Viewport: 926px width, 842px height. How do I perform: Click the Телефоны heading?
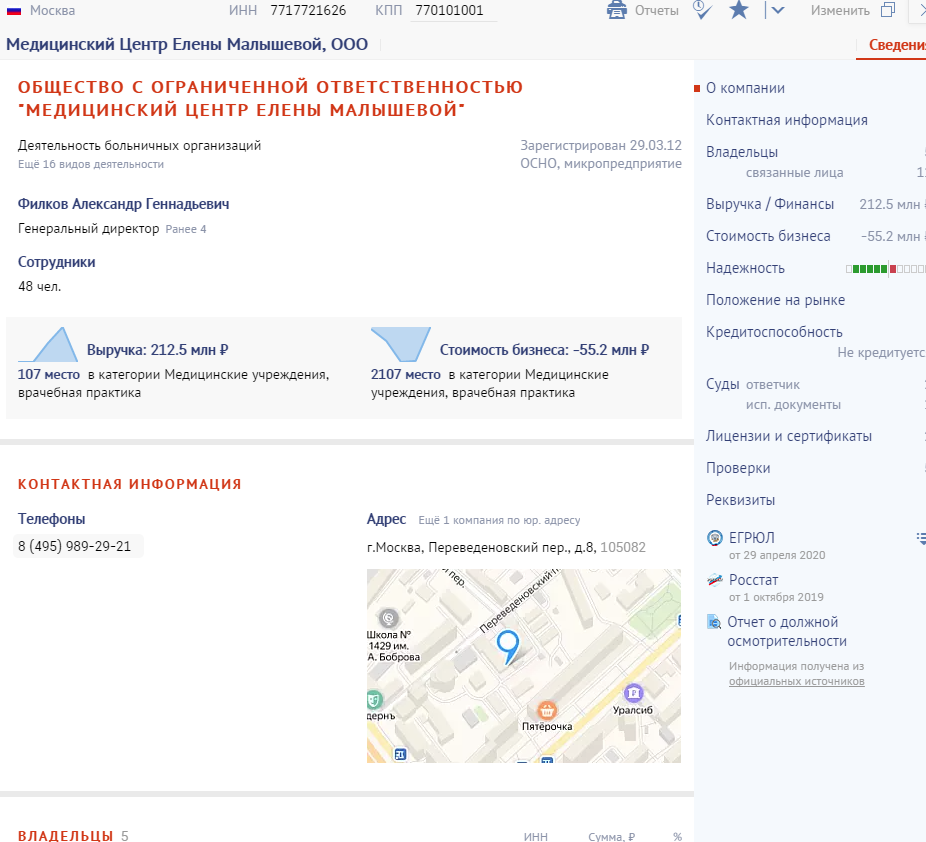pyautogui.click(x=51, y=519)
